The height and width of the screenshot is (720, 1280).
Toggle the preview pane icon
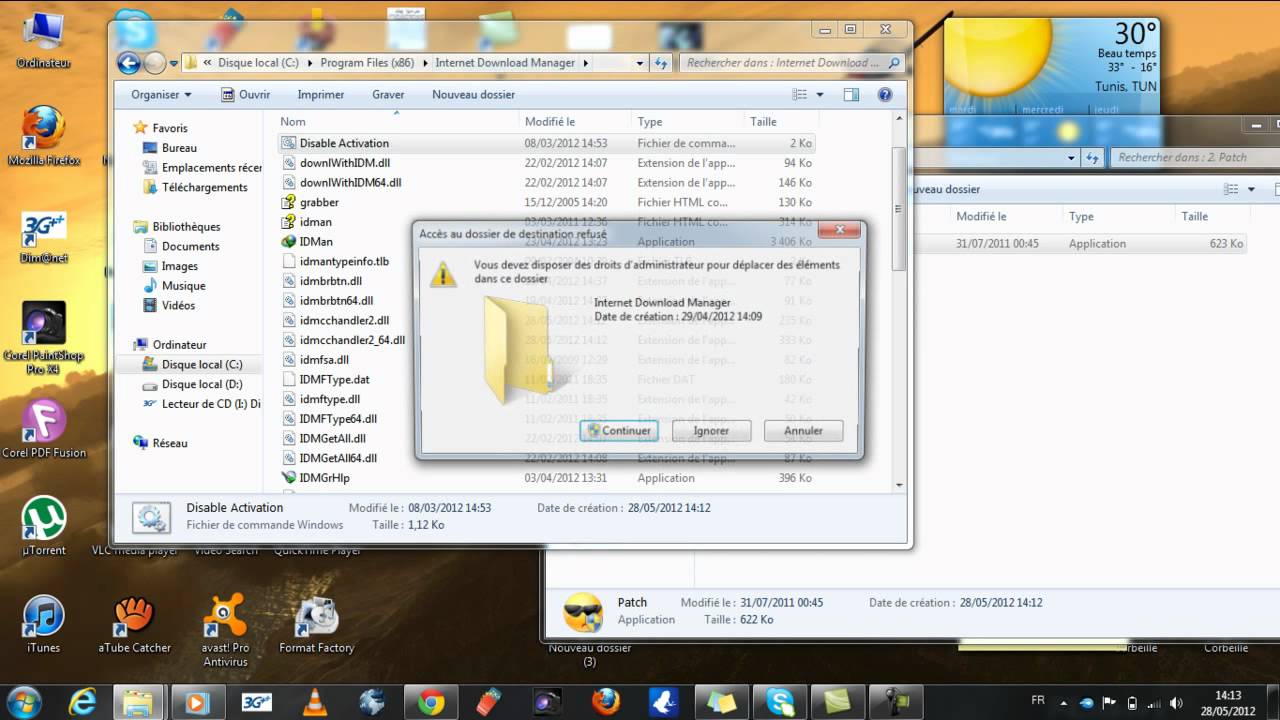pyautogui.click(x=851, y=95)
